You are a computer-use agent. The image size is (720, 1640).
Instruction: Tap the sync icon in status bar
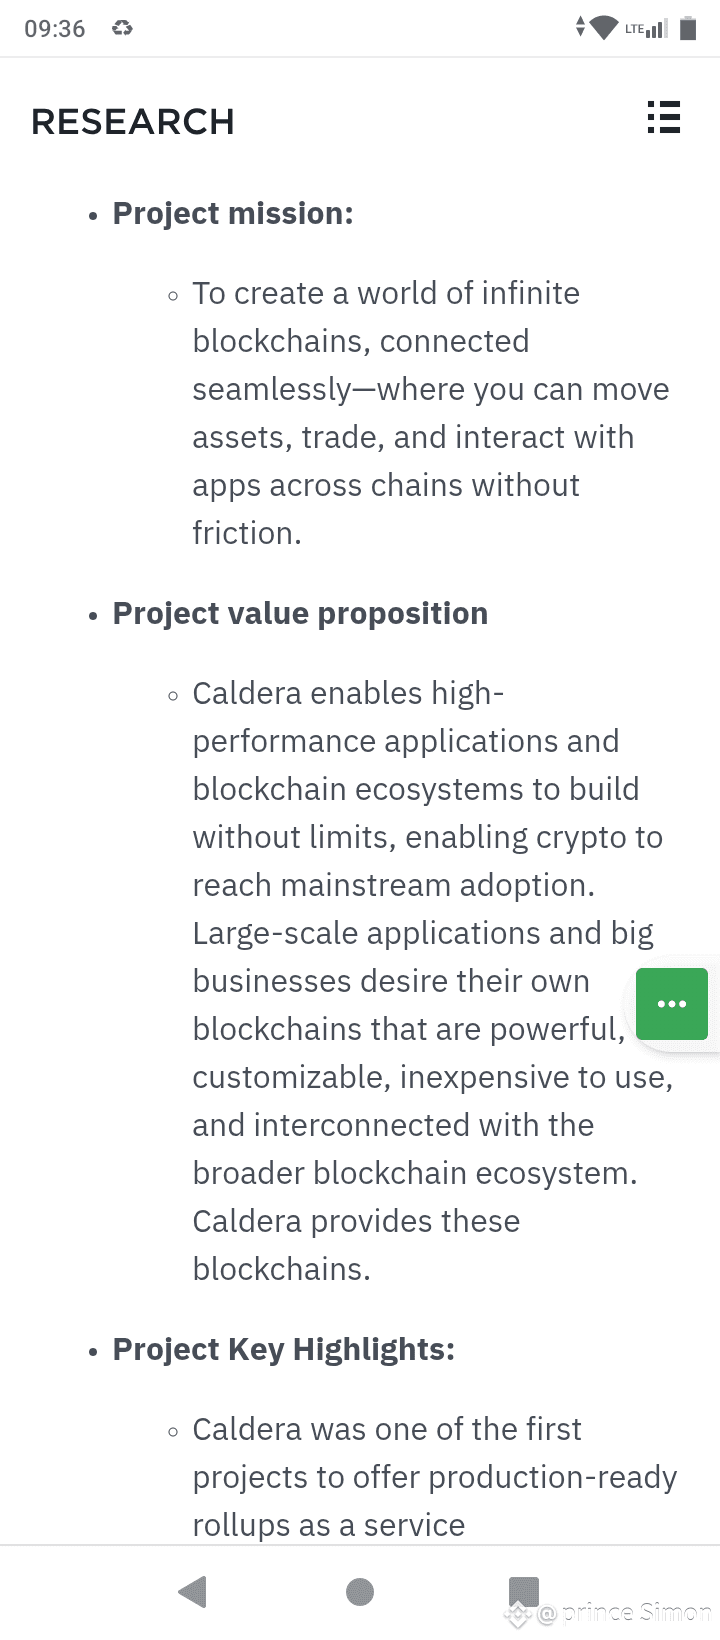click(122, 28)
